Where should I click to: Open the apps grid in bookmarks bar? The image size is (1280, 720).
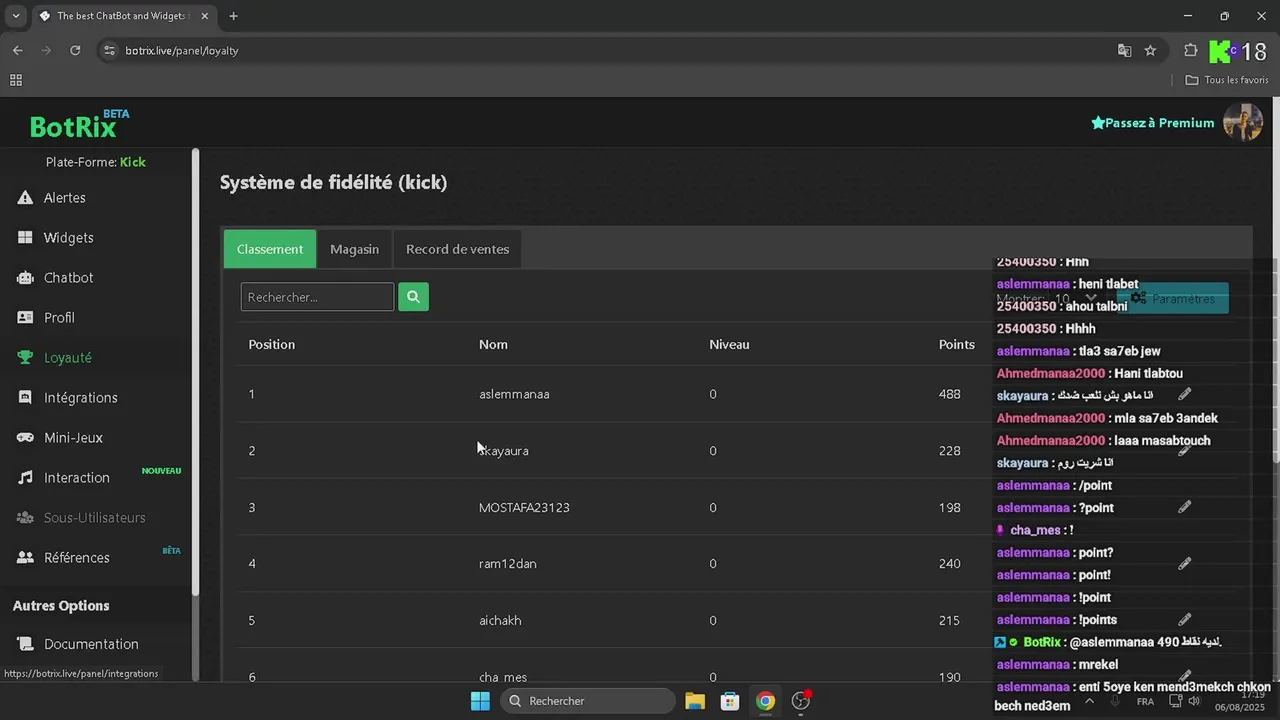point(16,80)
